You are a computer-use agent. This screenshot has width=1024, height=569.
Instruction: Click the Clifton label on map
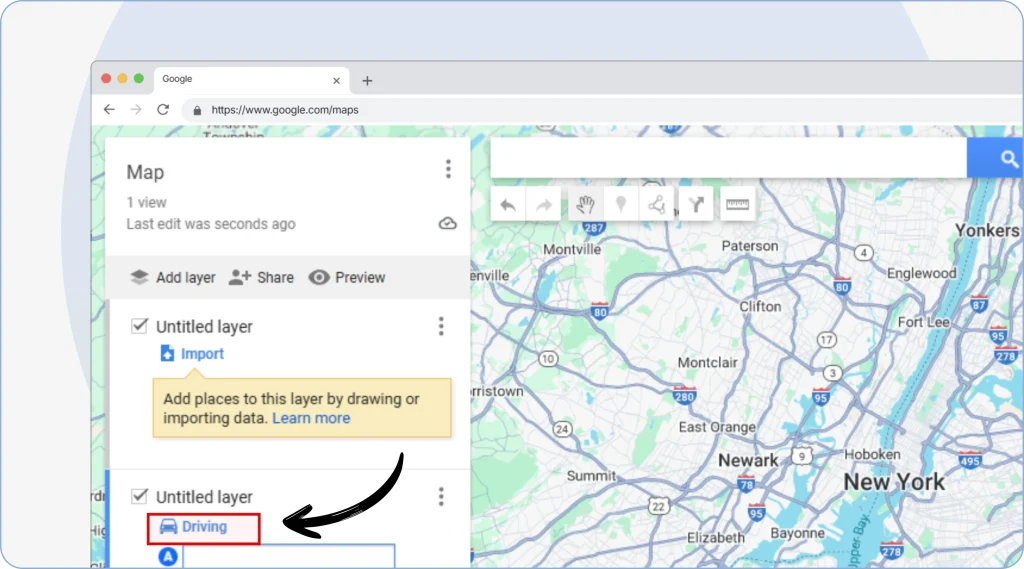(x=760, y=306)
